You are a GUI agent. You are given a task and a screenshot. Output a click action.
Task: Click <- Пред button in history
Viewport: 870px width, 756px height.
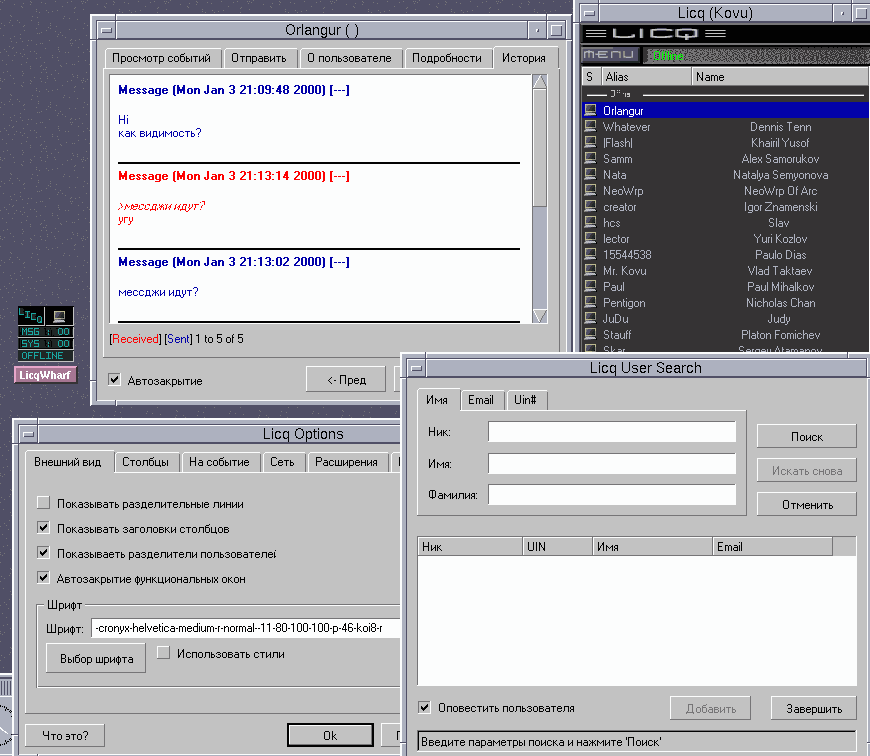346,379
